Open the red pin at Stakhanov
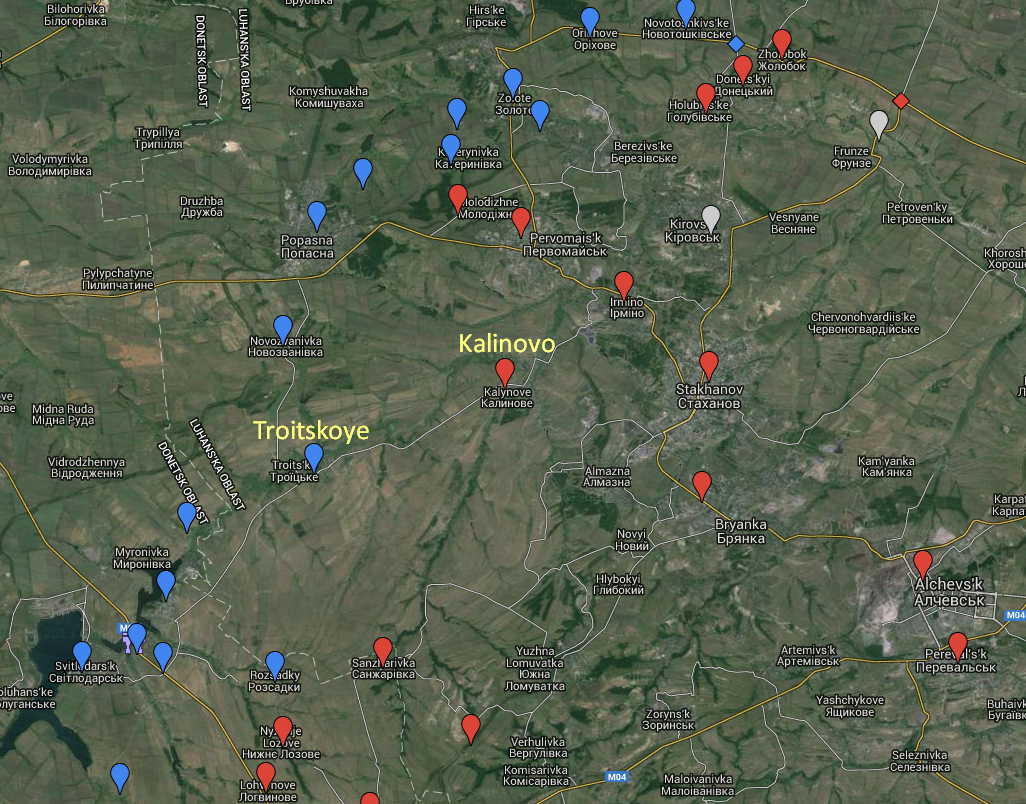The width and height of the screenshot is (1026, 804). (709, 365)
